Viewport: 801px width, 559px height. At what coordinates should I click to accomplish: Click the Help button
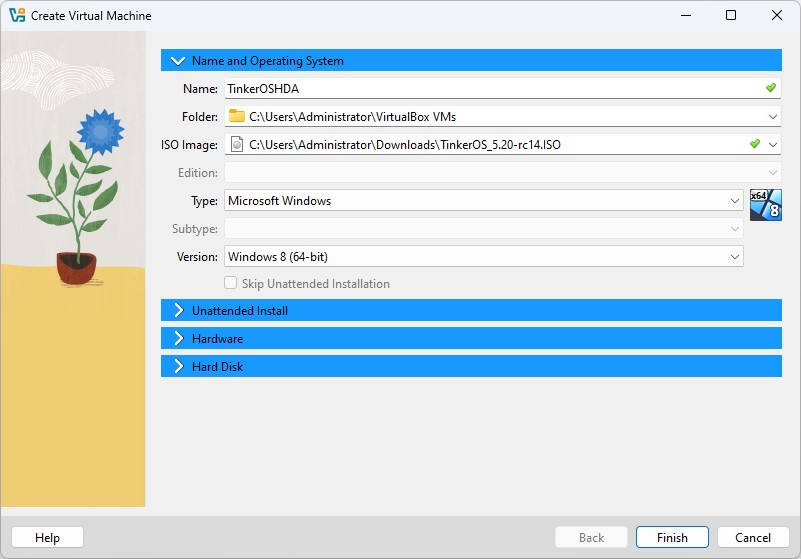coord(48,538)
